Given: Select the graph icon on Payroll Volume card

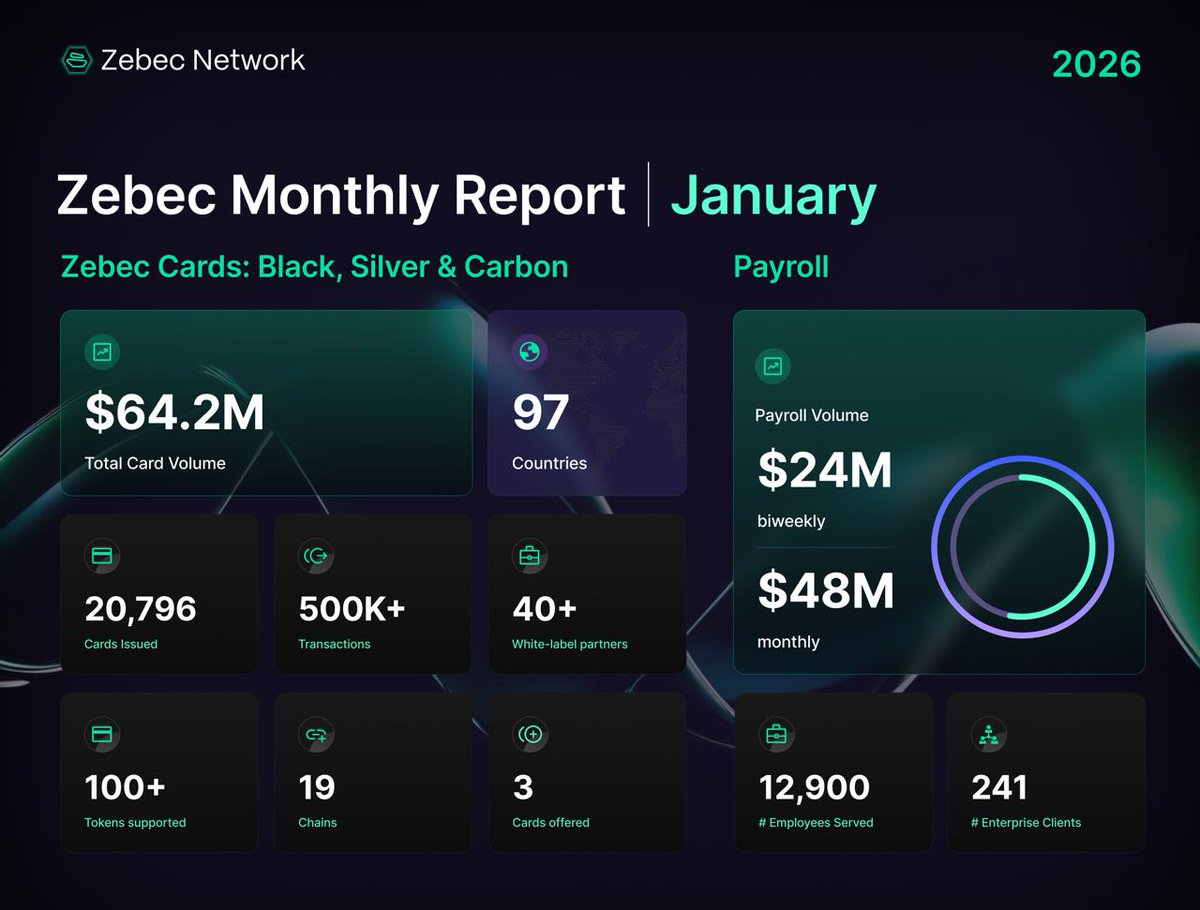Looking at the screenshot, I should click(772, 366).
